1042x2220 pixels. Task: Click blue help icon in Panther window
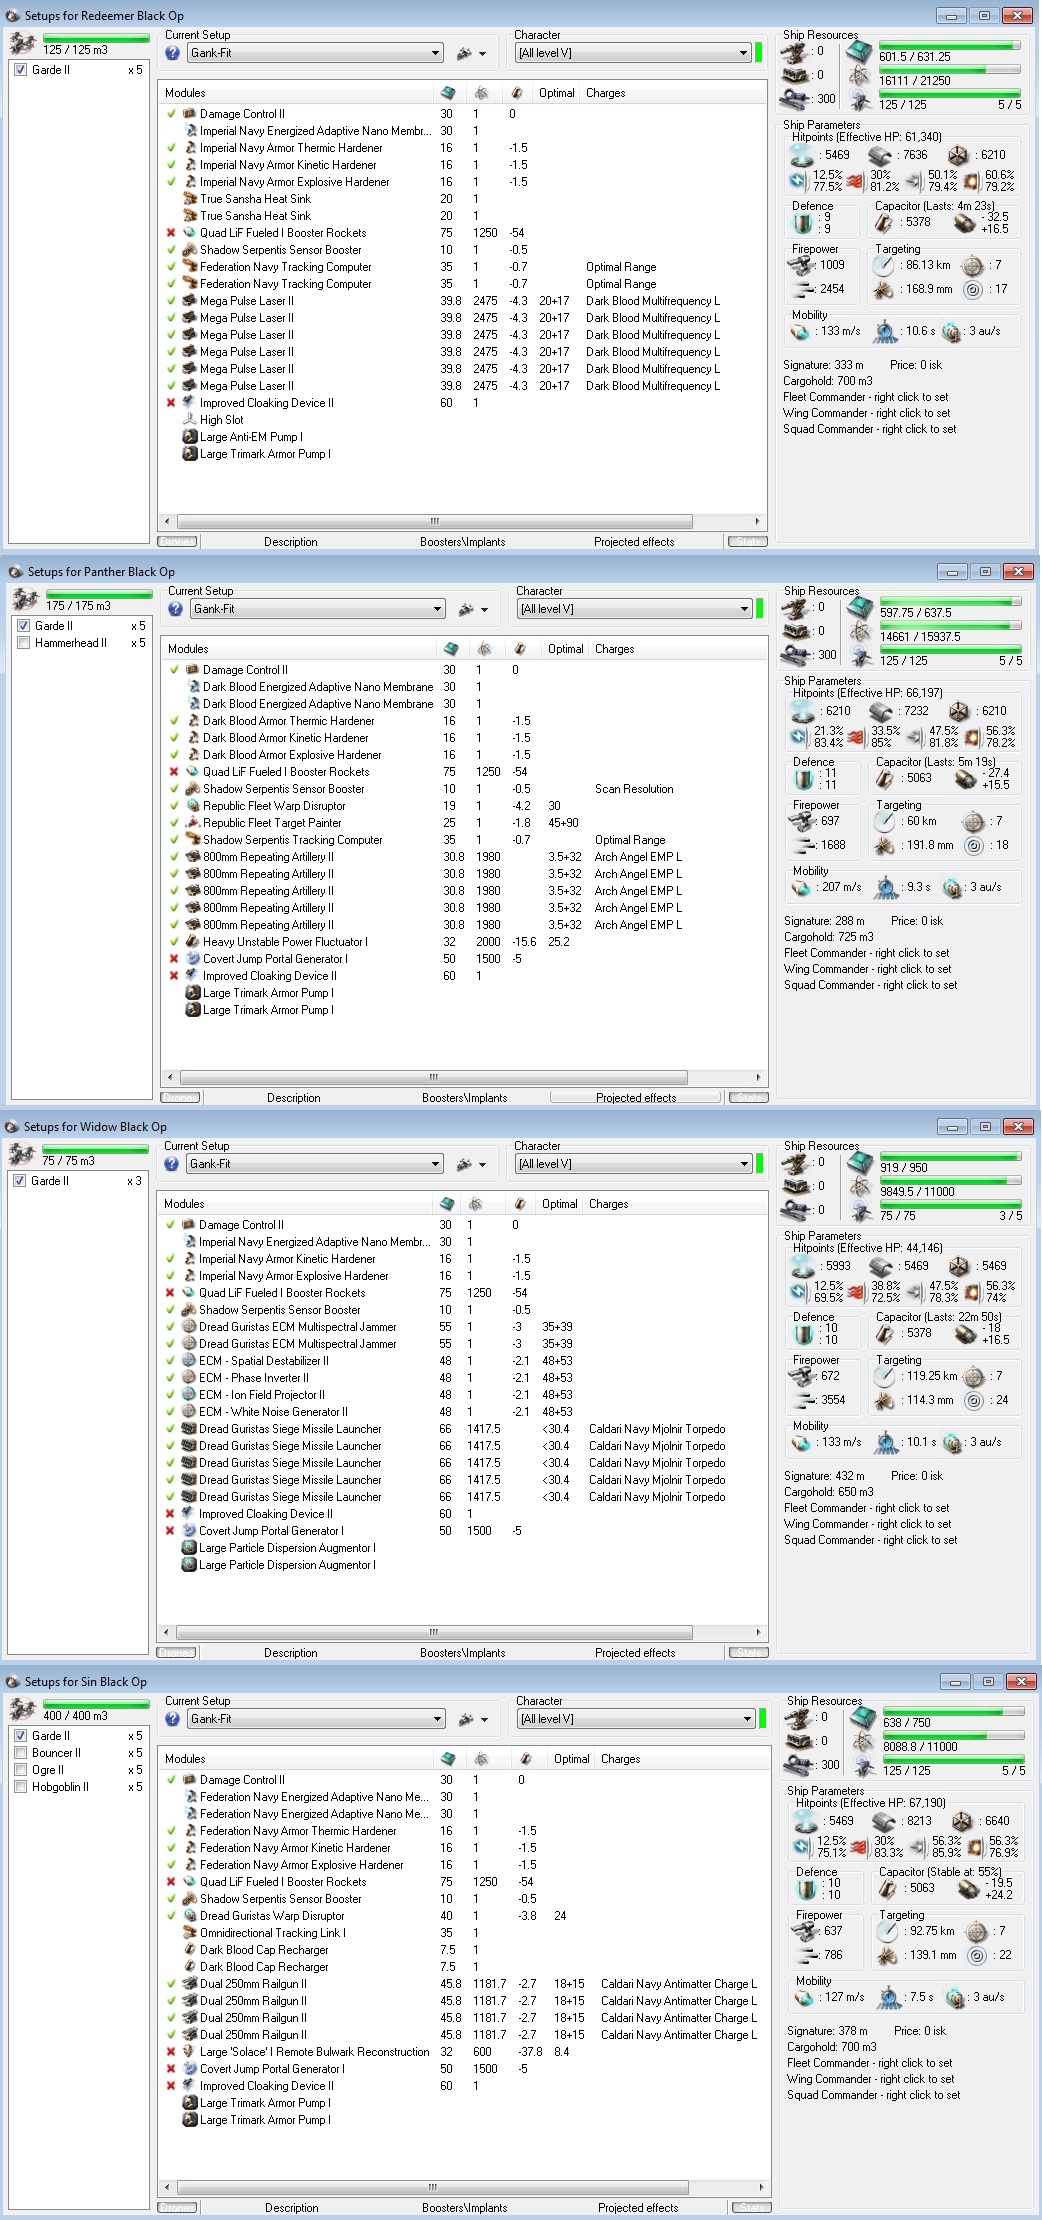(x=176, y=609)
